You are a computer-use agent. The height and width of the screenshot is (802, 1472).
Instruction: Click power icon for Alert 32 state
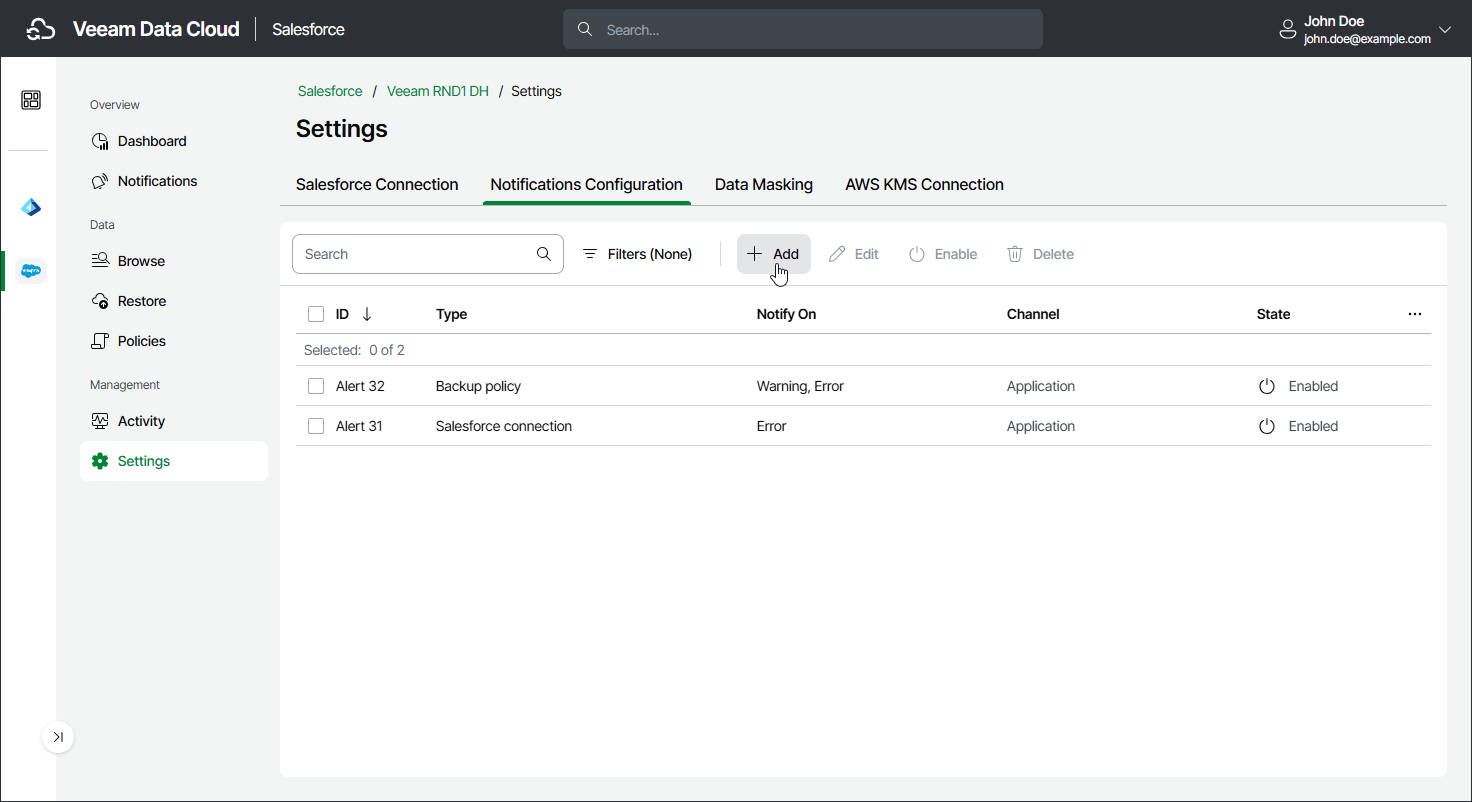click(1267, 386)
